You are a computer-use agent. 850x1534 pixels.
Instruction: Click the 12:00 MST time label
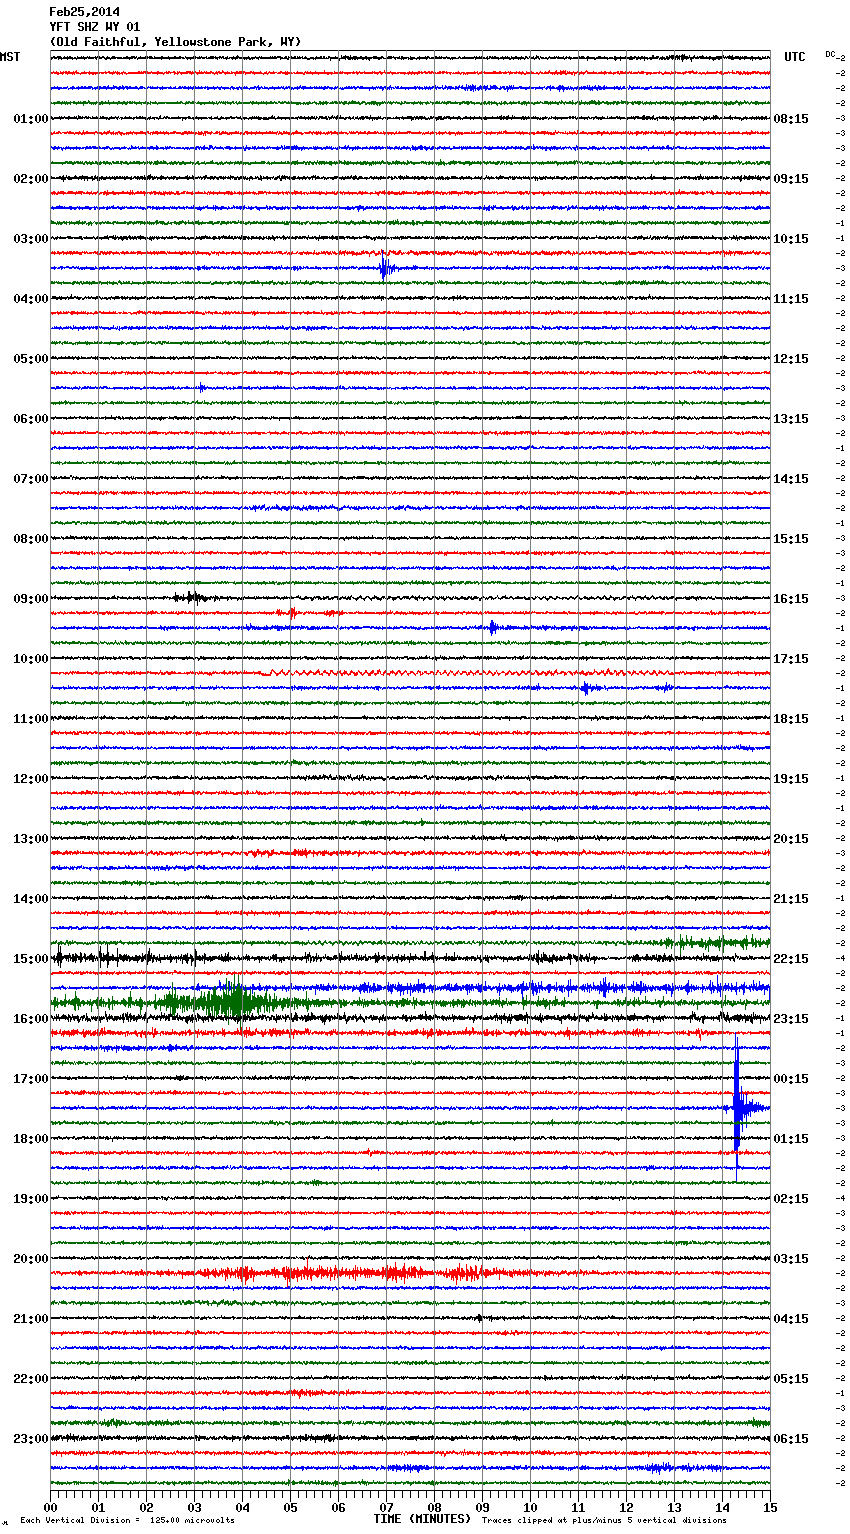31,779
